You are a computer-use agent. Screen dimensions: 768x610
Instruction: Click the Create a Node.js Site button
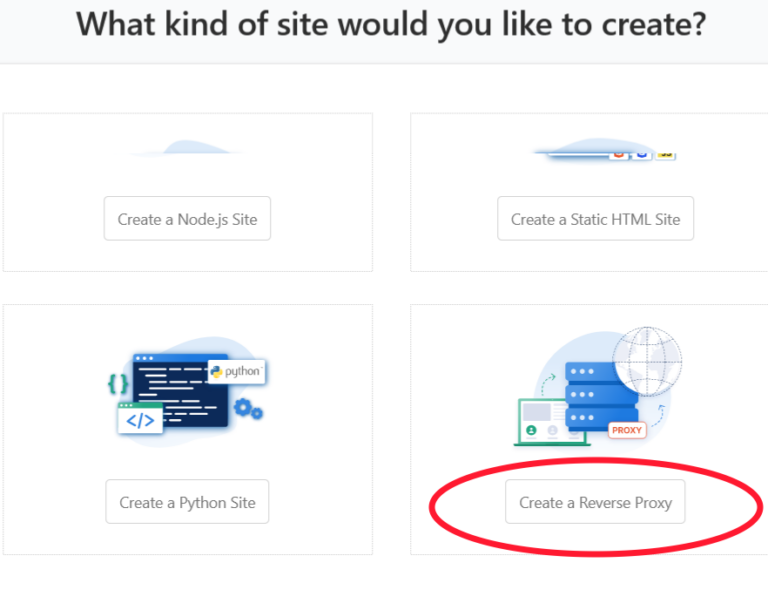[187, 219]
